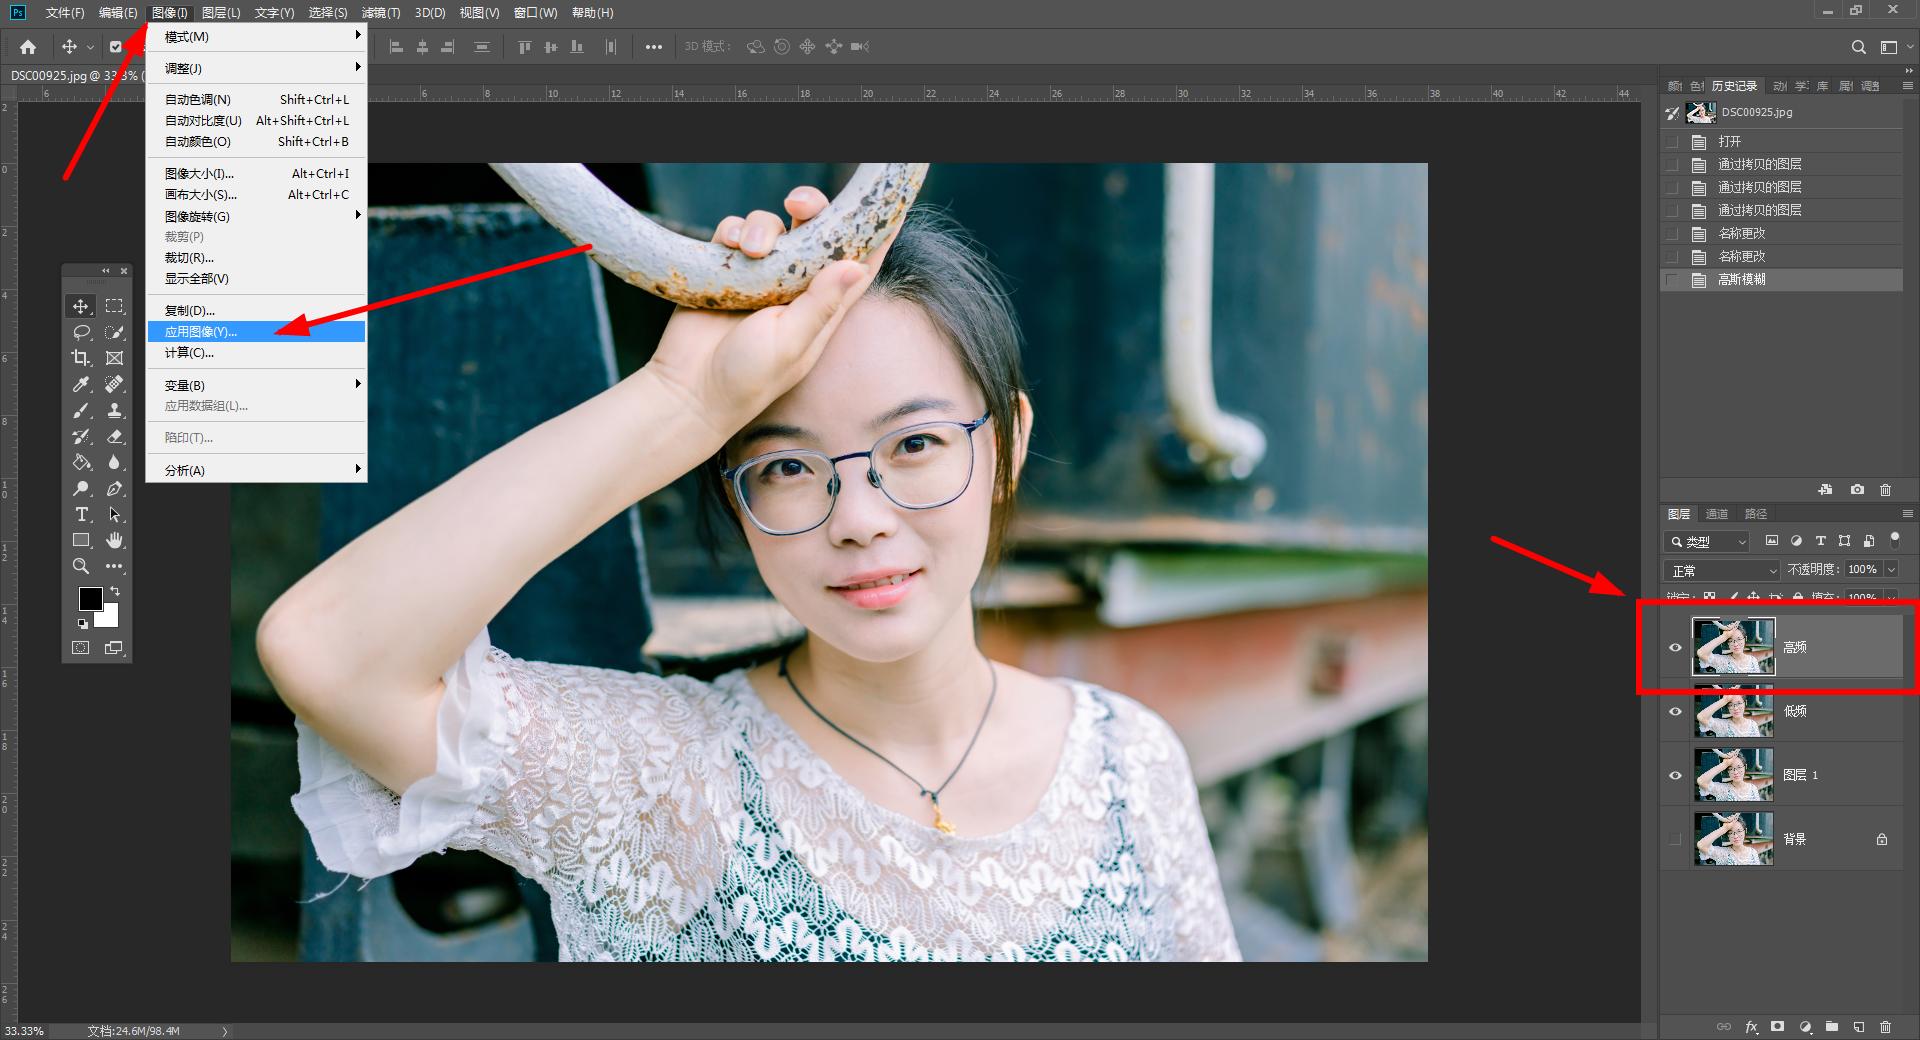
Task: Select the Crop tool
Action: point(81,358)
